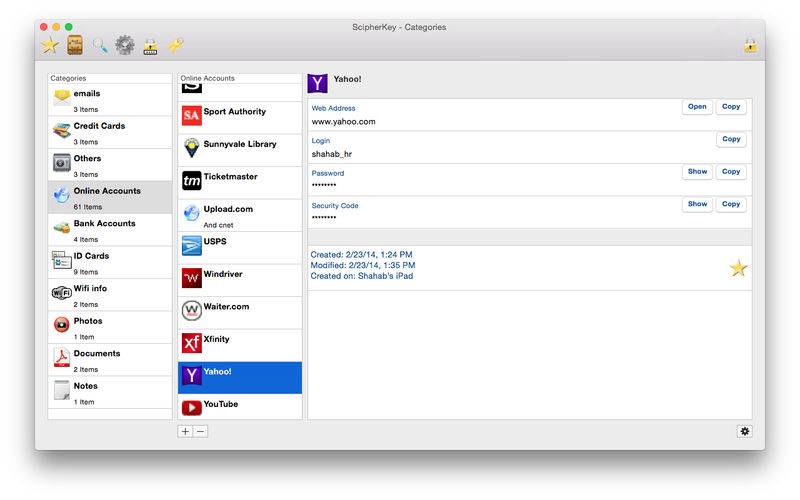The image size is (800, 500).
Task: Copy the Web Address value
Action: pos(731,107)
